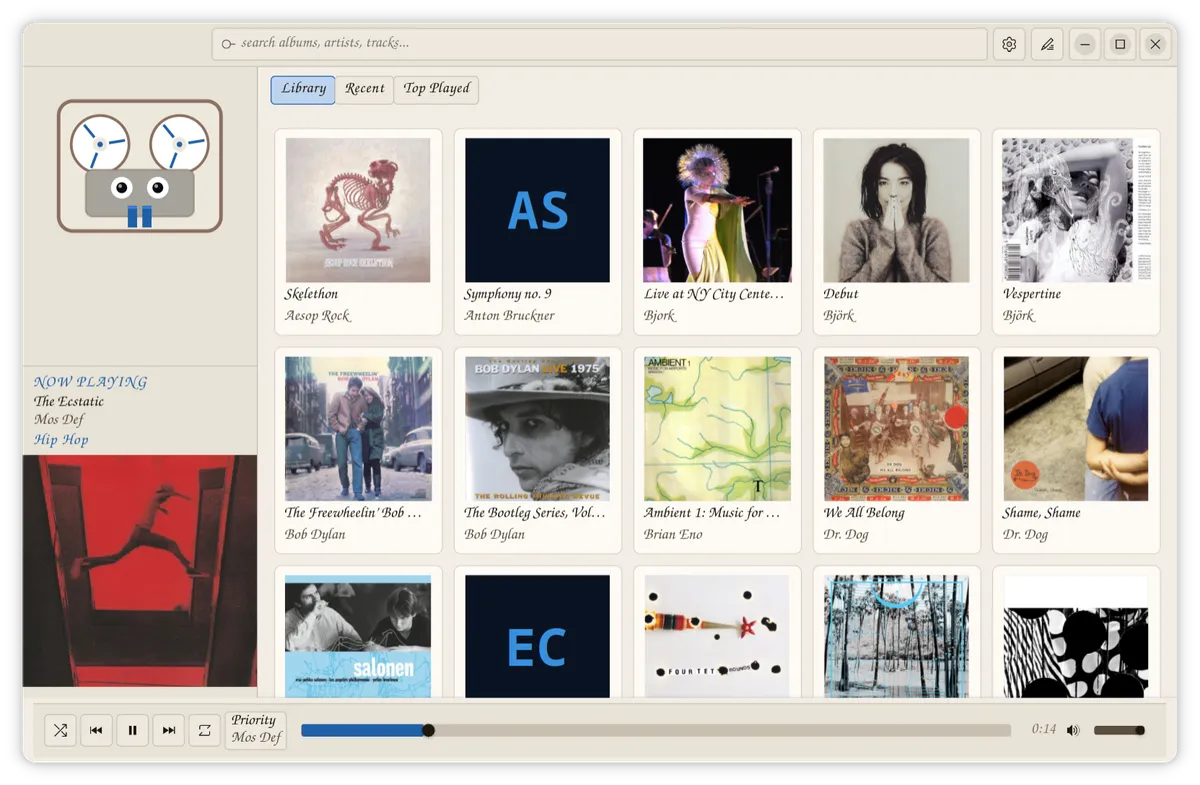Viewport: 1200px width, 785px height.
Task: Open the Ambient 1: Music for Airports cover
Action: click(717, 429)
